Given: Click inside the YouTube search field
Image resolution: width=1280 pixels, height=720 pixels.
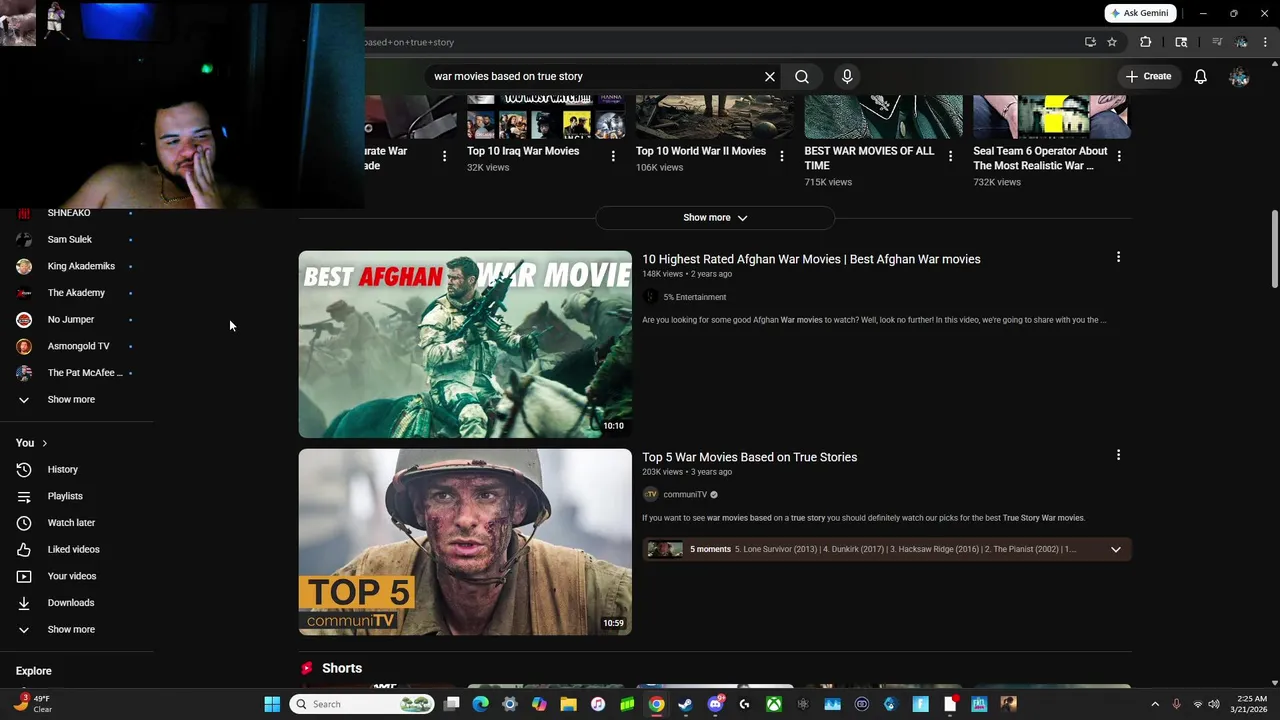Looking at the screenshot, I should point(595,76).
